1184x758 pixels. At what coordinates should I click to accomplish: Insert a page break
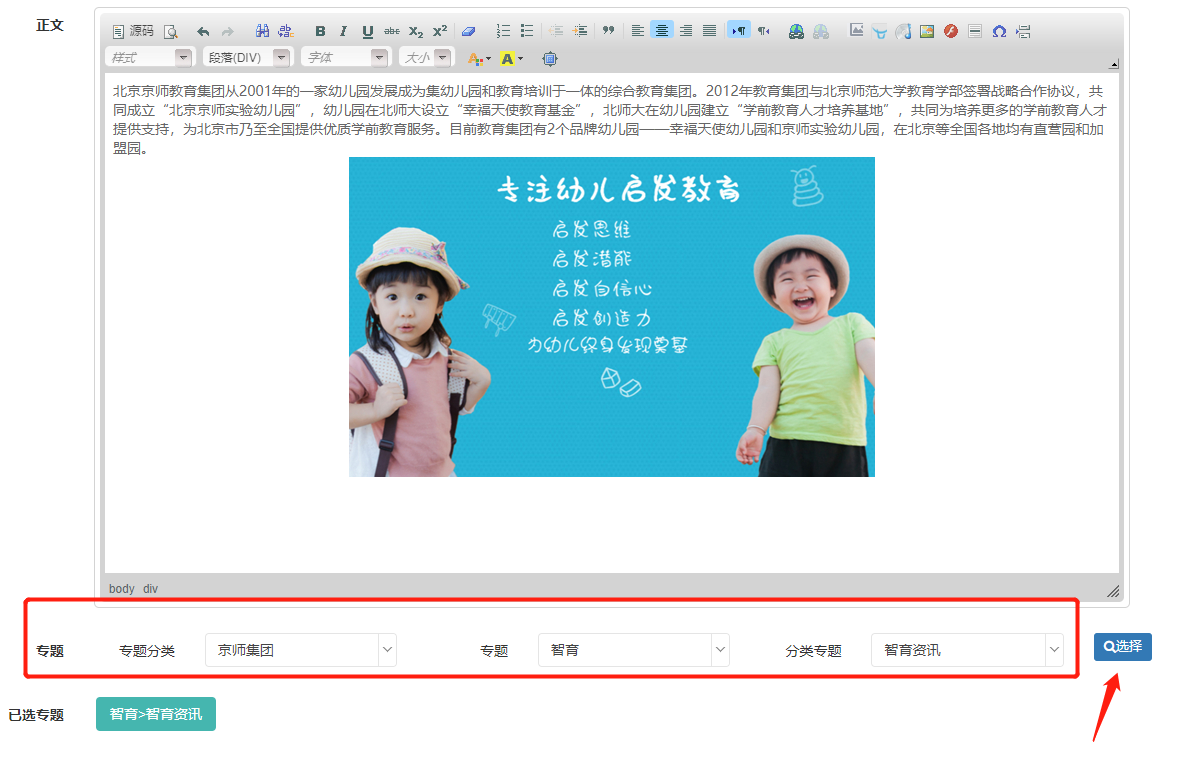coord(1024,31)
